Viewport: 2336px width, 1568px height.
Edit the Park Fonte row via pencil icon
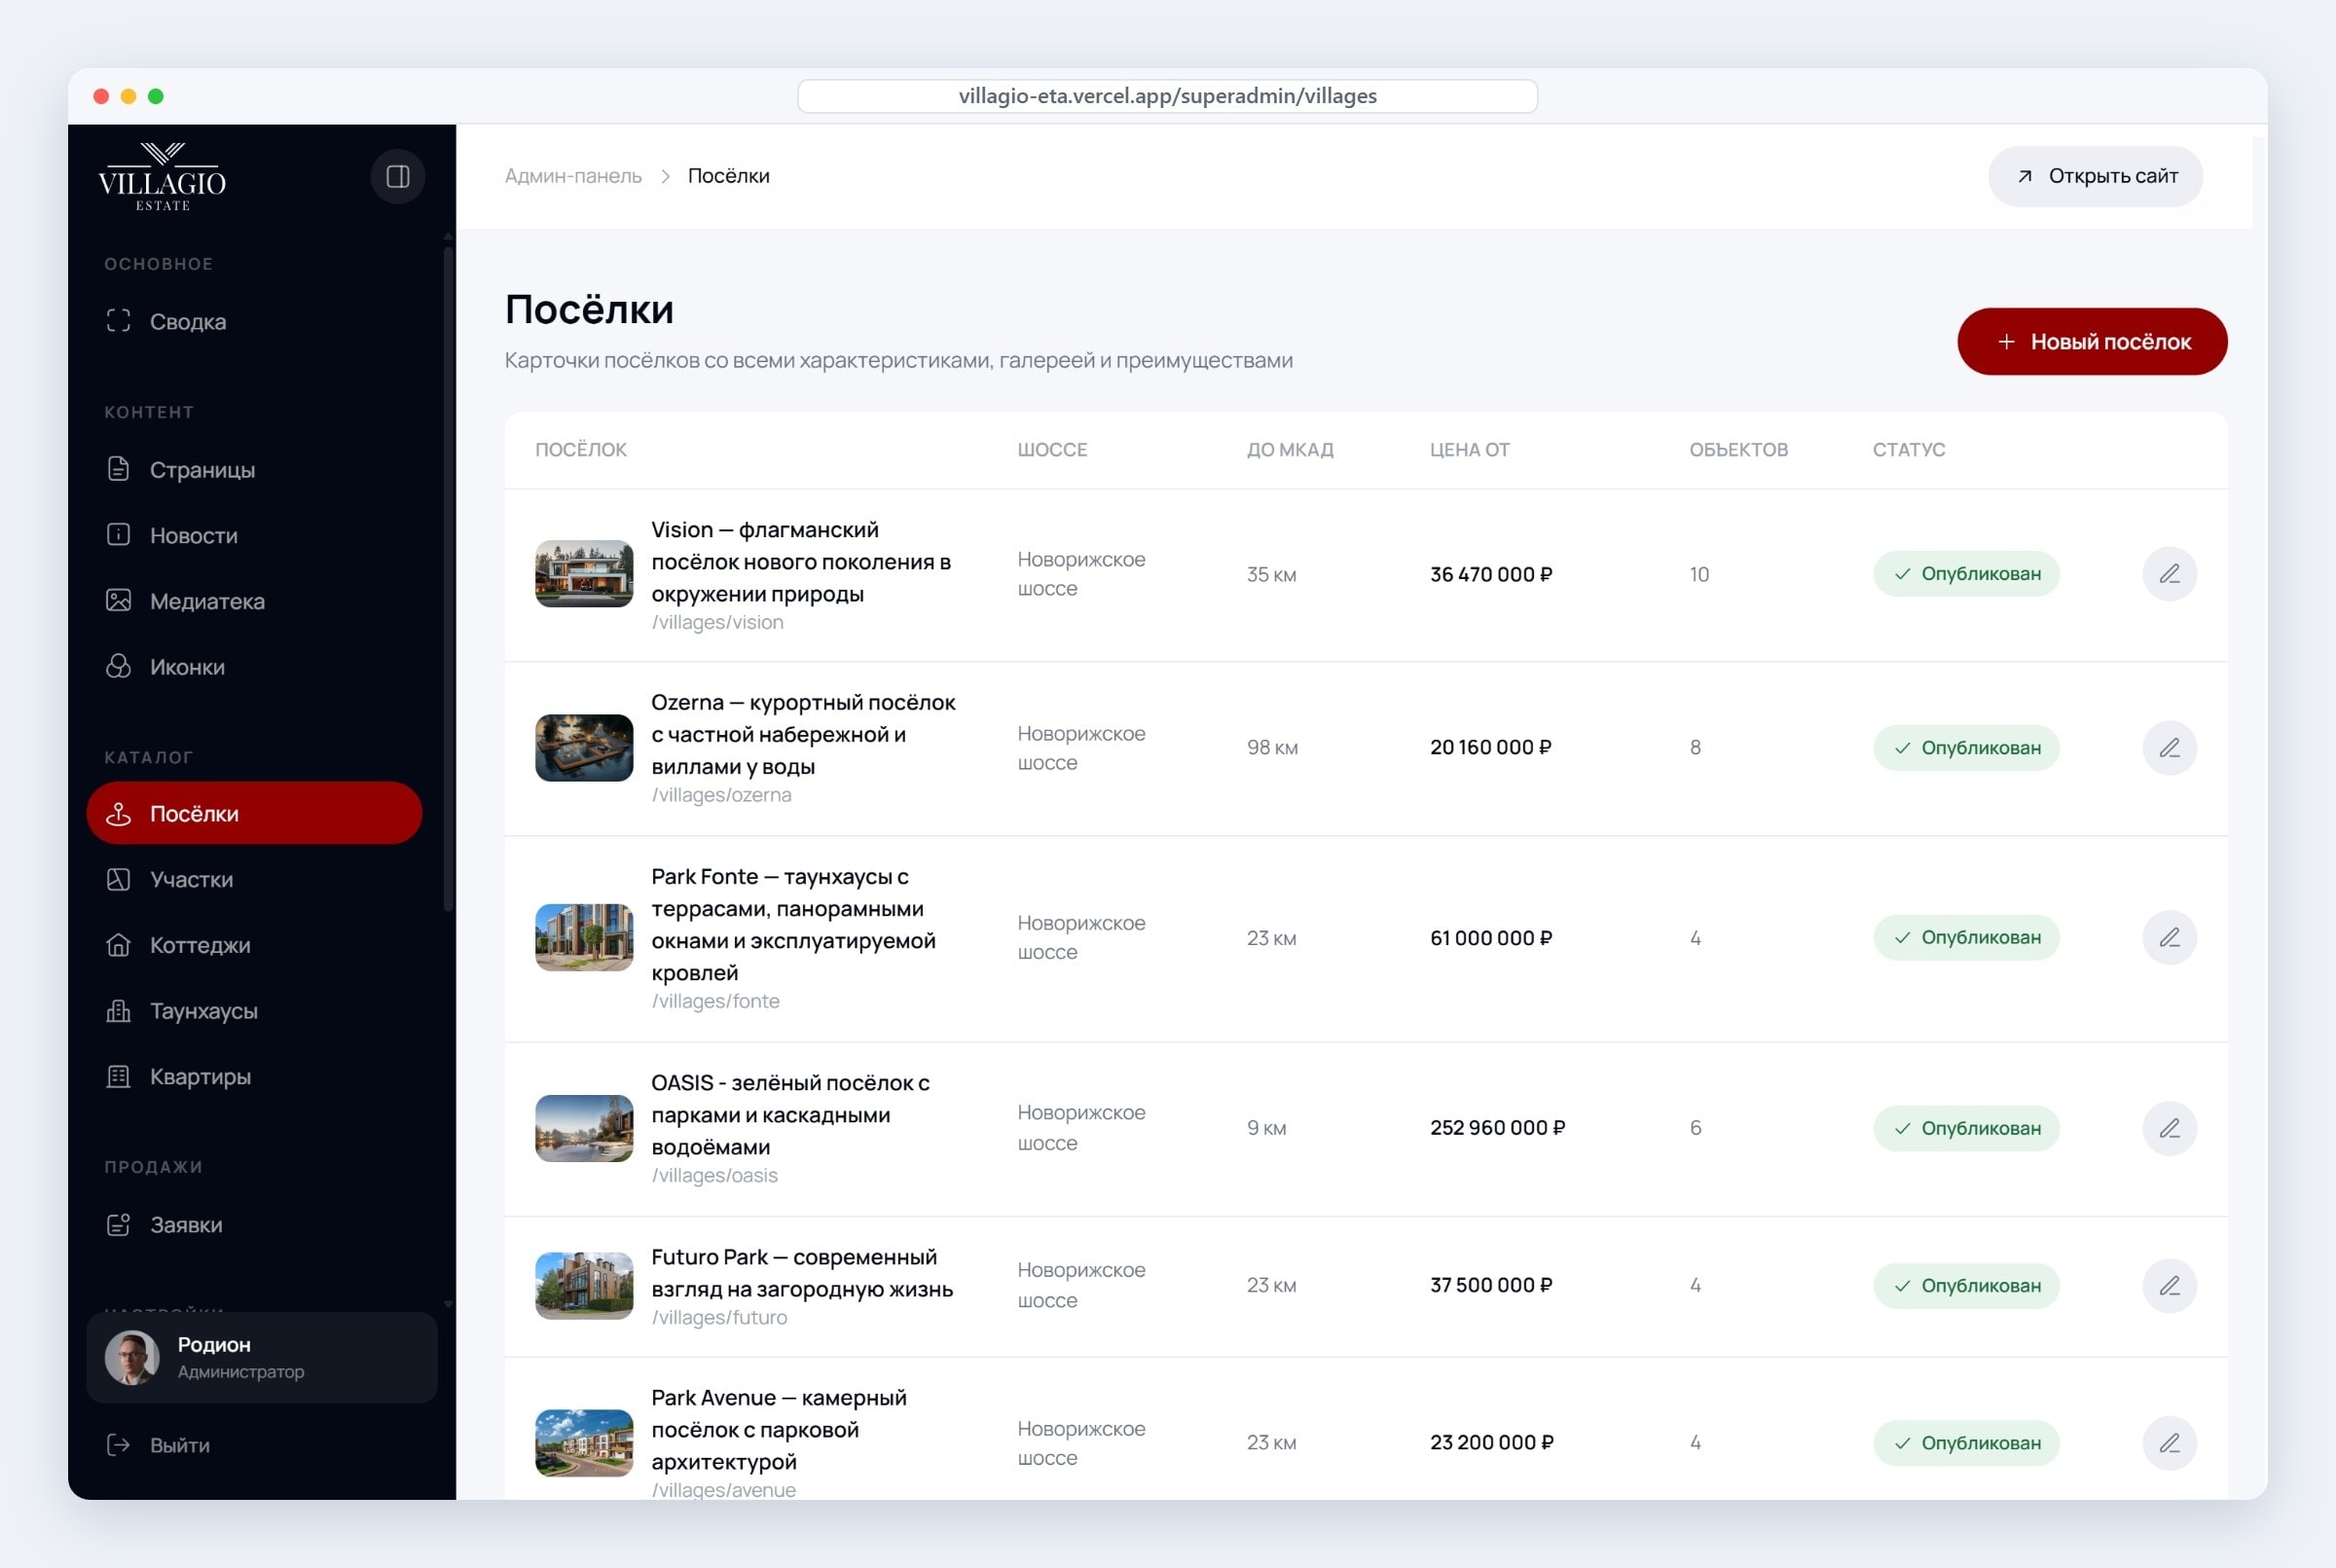point(2169,938)
